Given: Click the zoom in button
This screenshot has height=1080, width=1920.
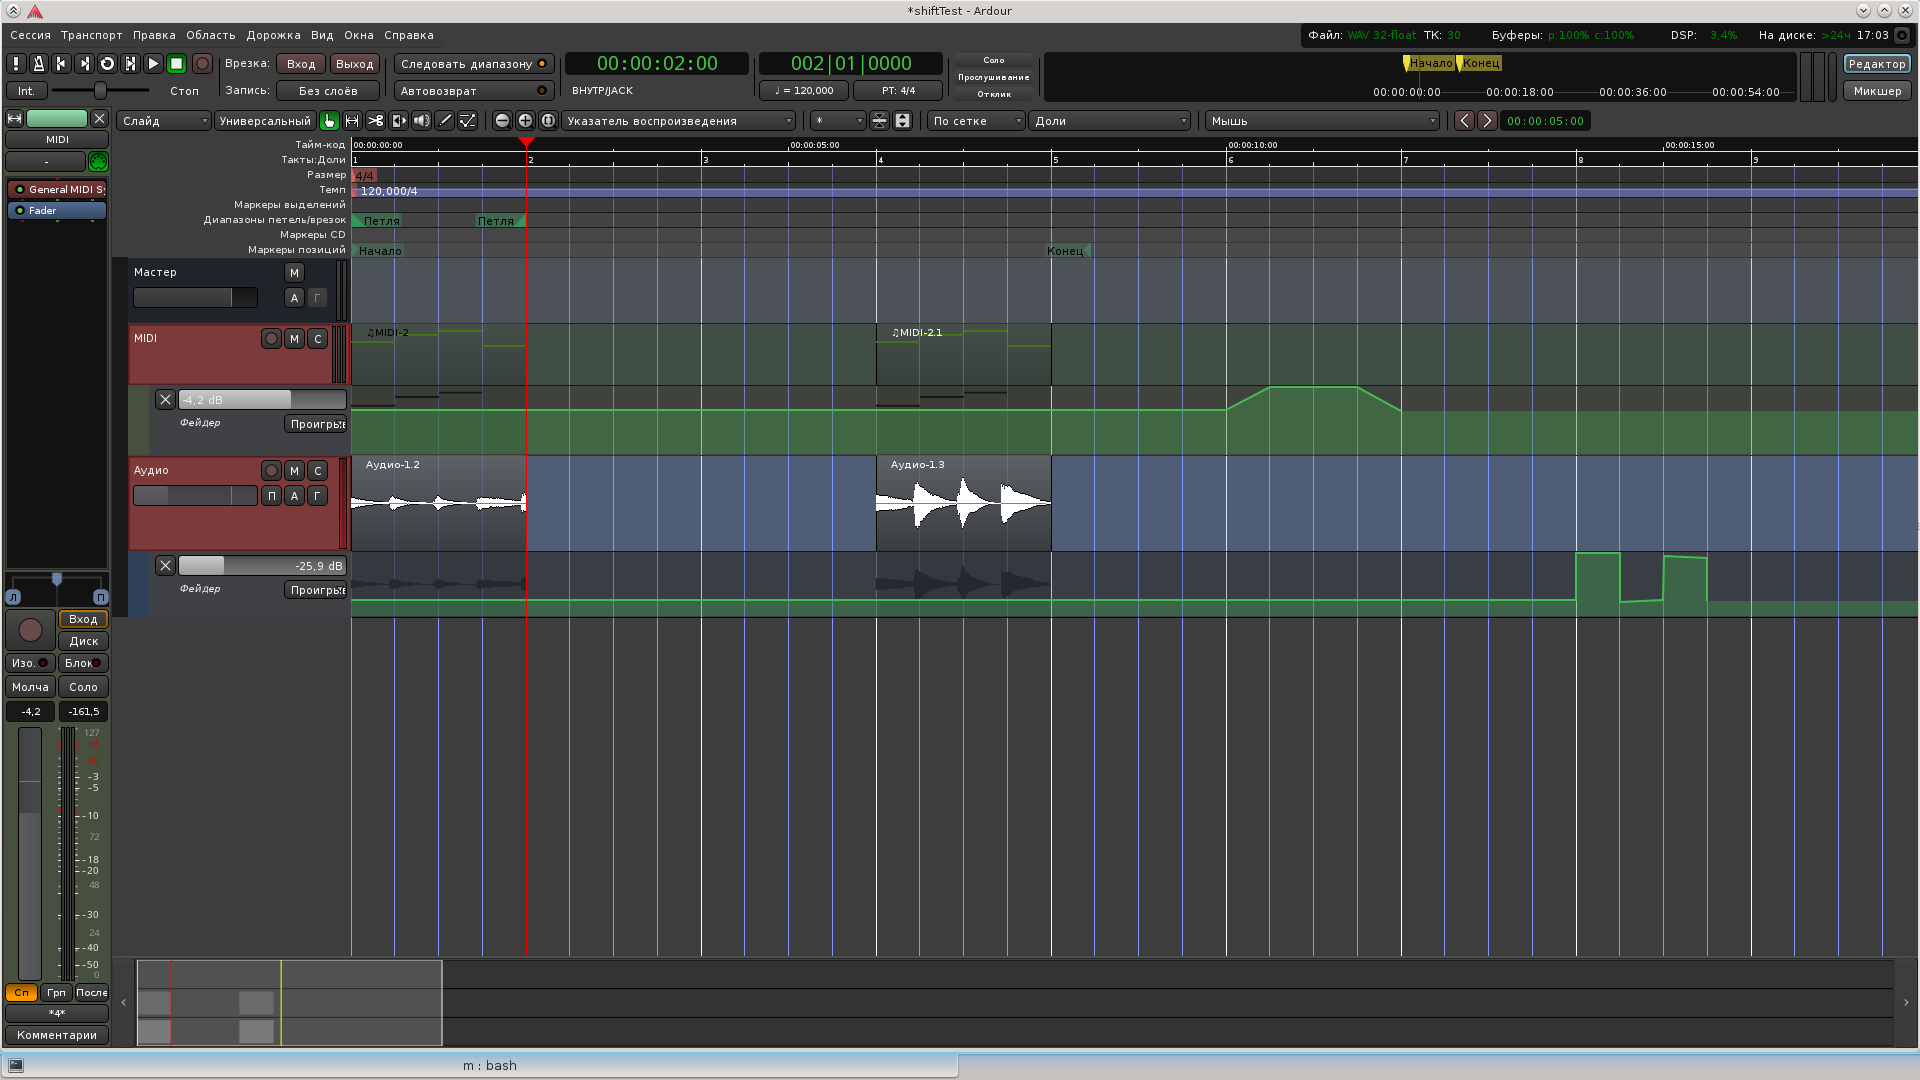Looking at the screenshot, I should point(525,121).
